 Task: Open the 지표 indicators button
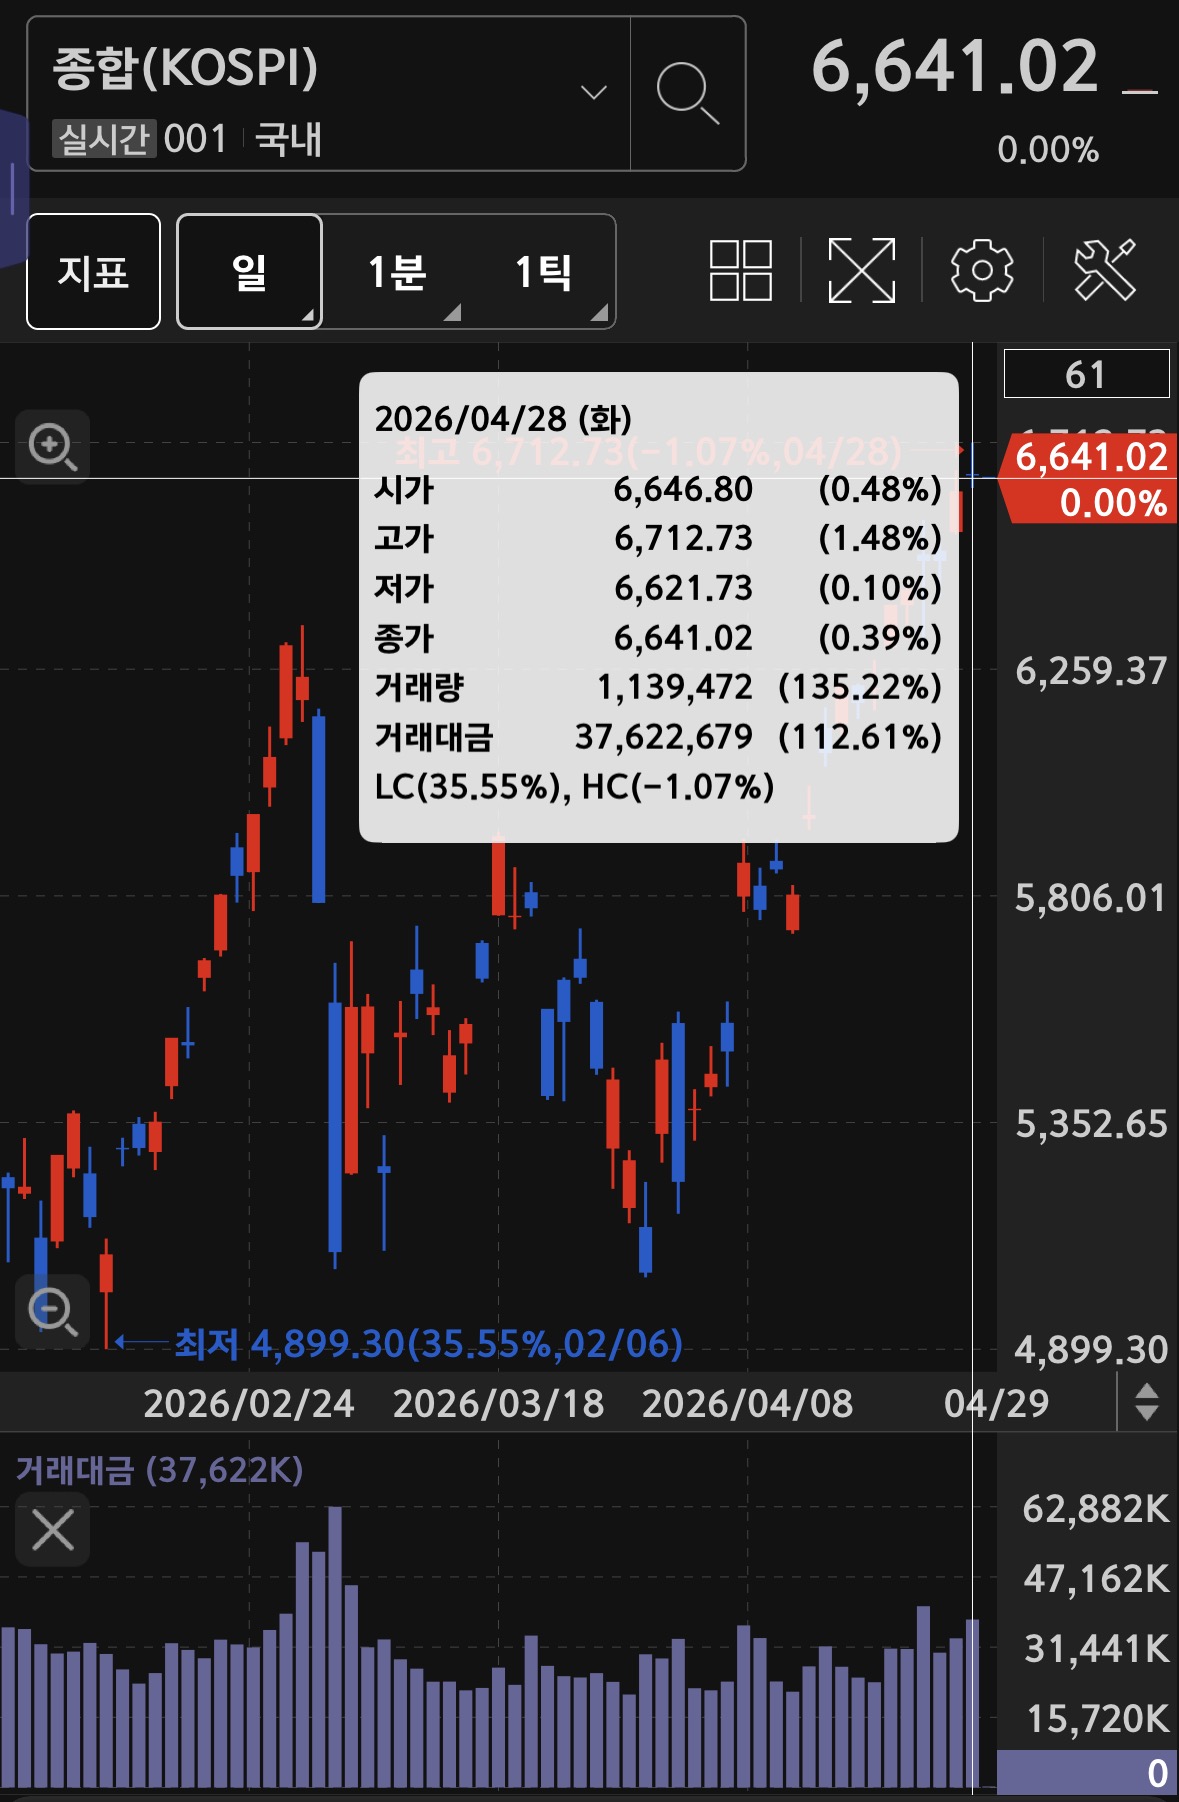[93, 272]
